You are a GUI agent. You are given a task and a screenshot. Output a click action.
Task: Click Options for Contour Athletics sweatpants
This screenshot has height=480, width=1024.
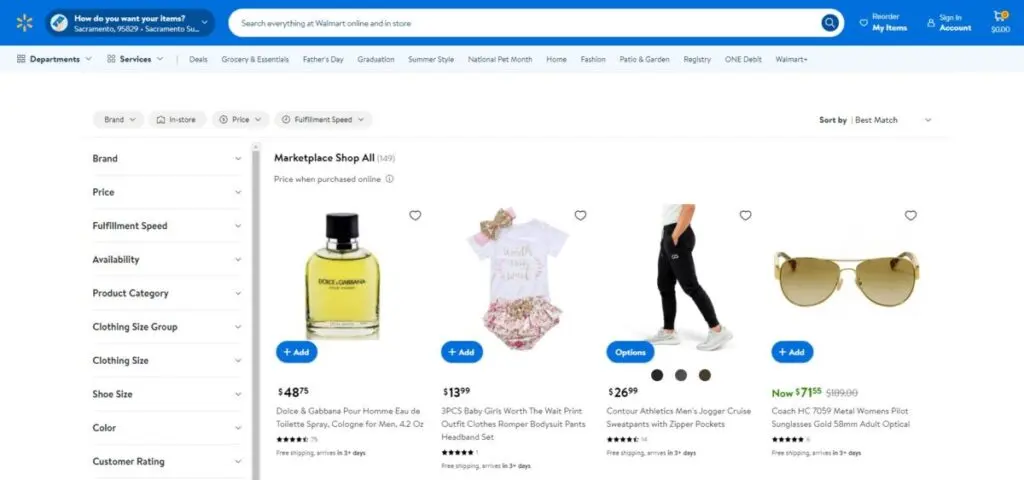[630, 352]
